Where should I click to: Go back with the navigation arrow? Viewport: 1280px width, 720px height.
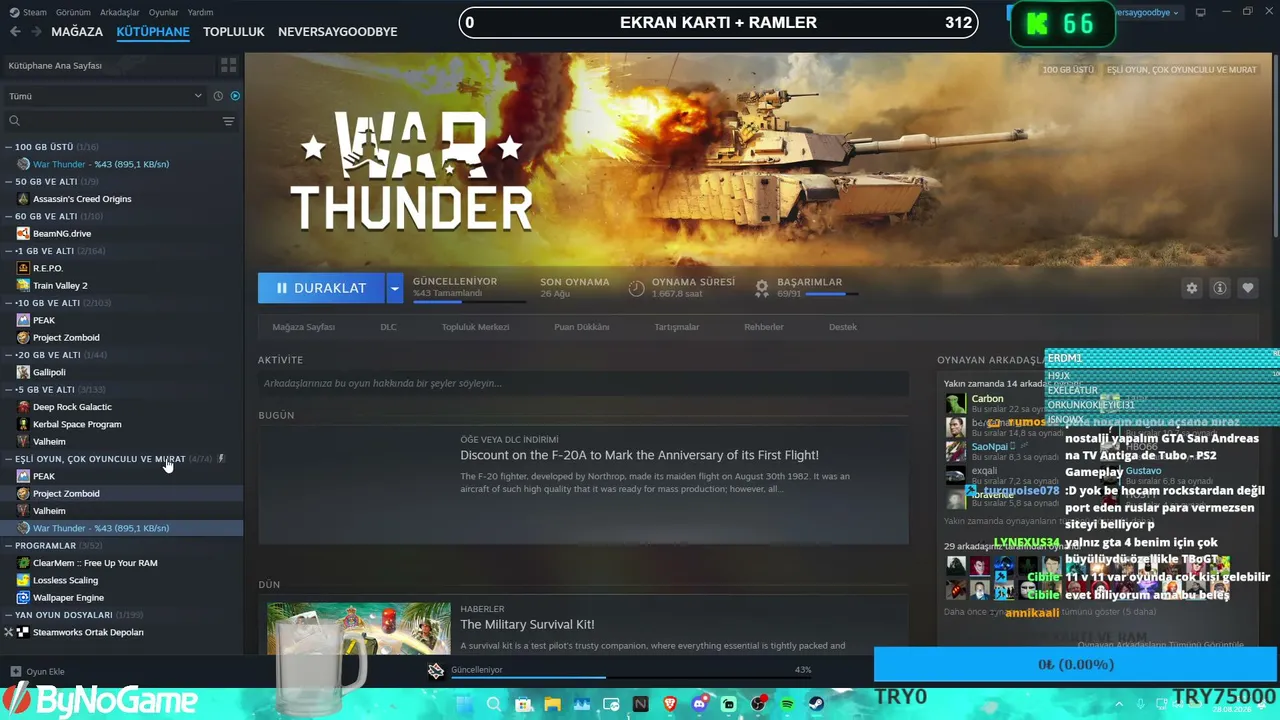(x=15, y=32)
